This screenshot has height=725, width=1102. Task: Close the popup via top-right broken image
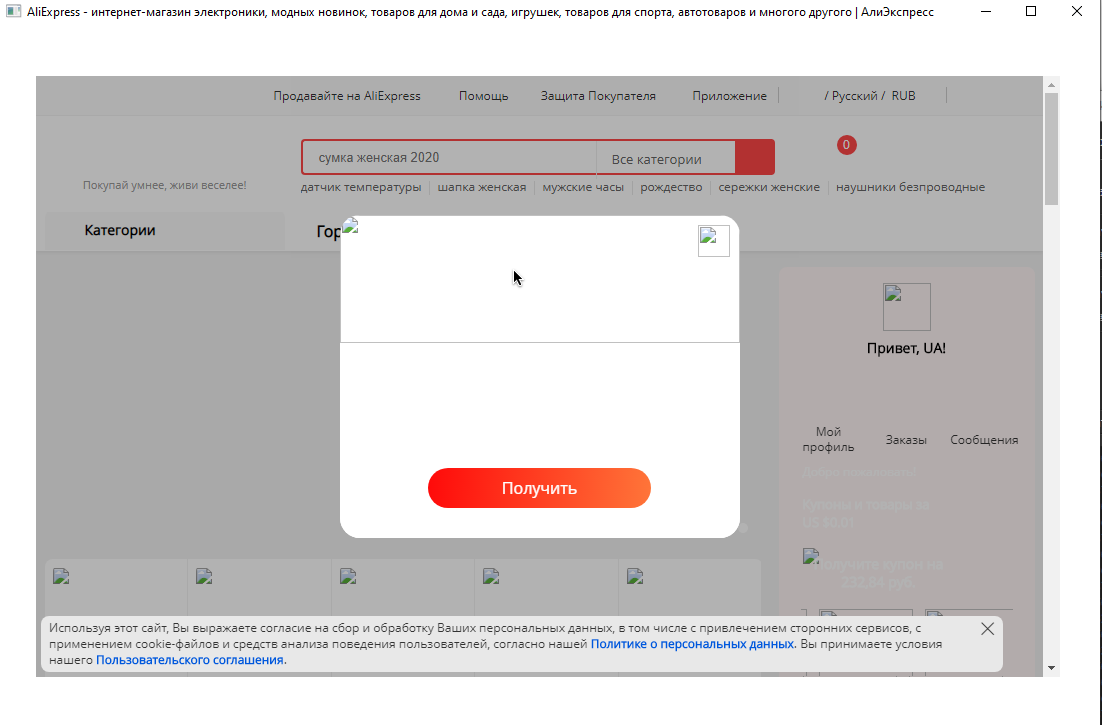(x=713, y=241)
